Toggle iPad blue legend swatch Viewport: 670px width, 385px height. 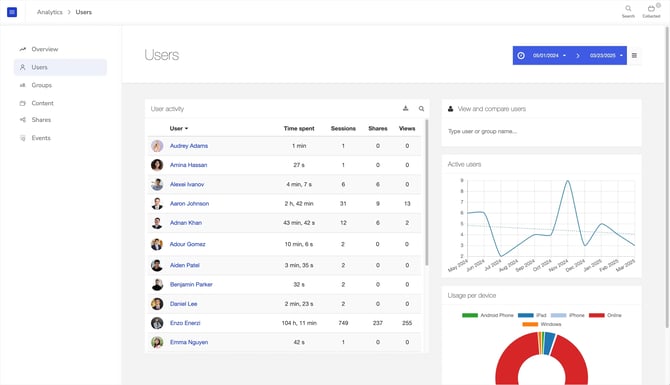click(x=526, y=315)
